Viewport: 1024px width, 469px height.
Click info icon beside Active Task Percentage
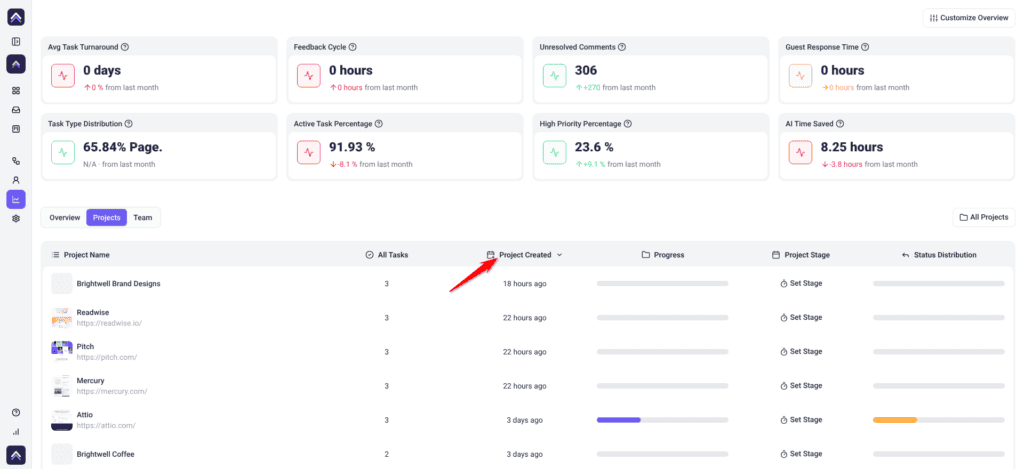[x=379, y=123]
